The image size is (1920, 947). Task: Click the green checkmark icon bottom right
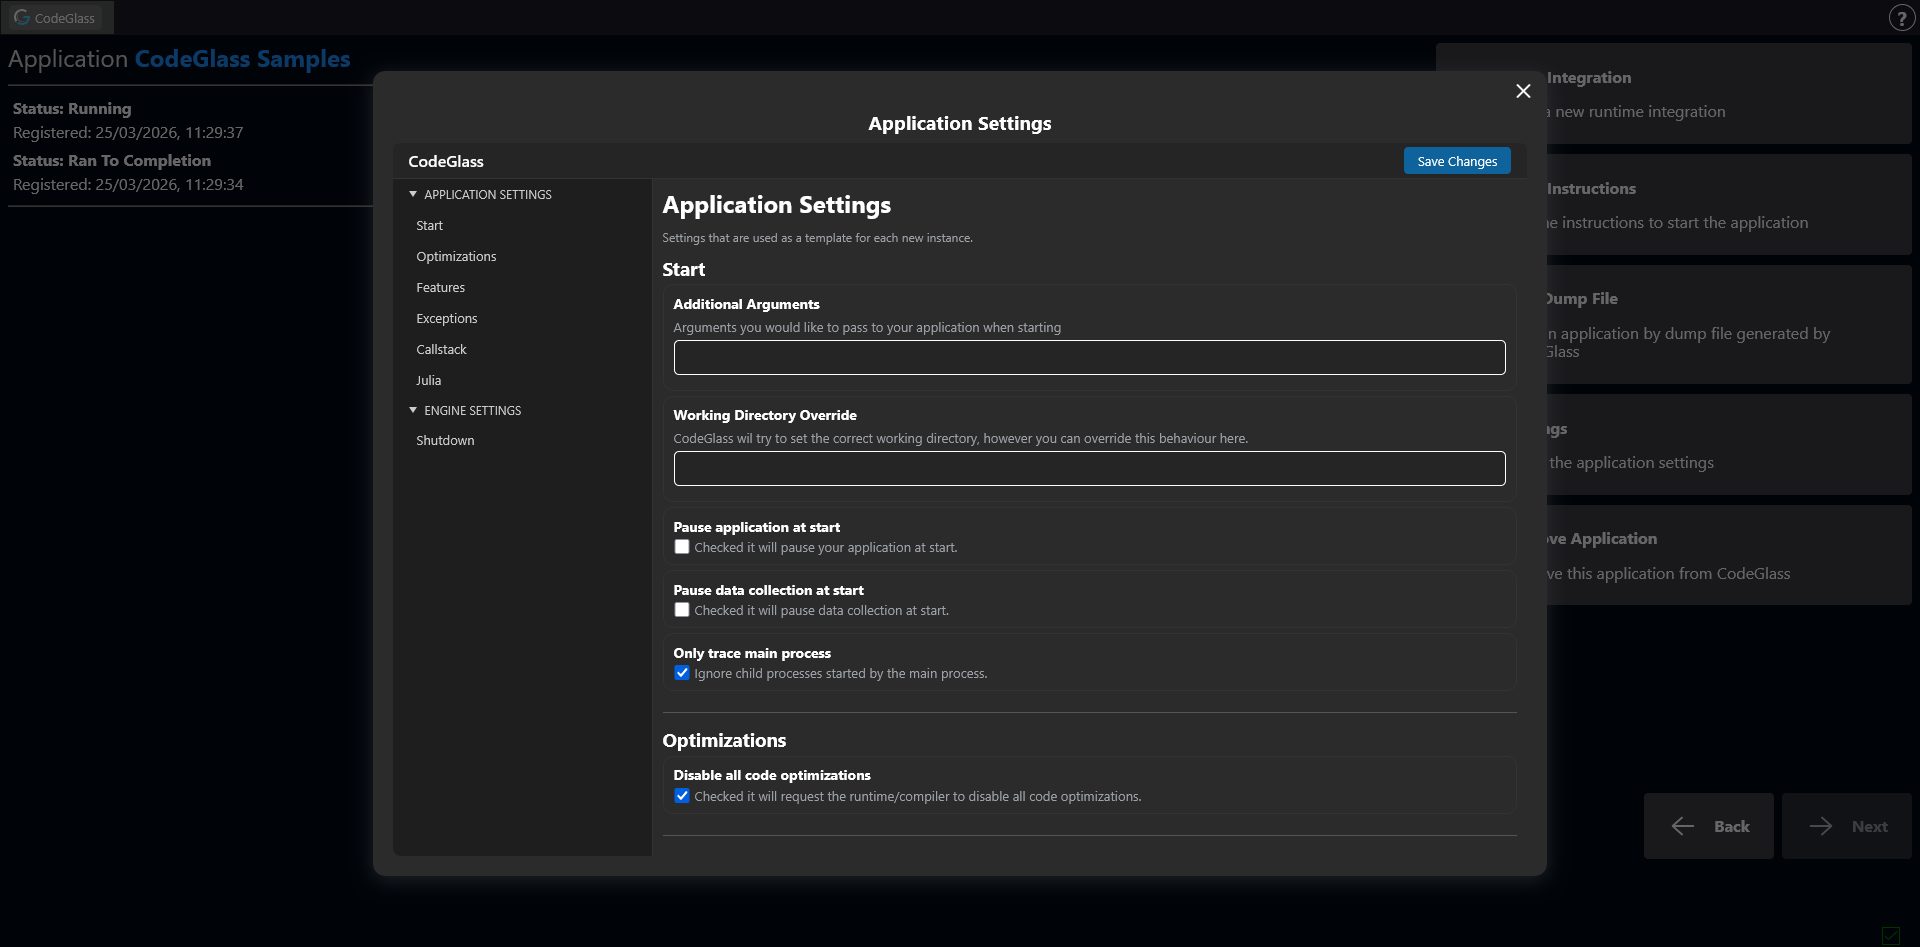pyautogui.click(x=1893, y=936)
